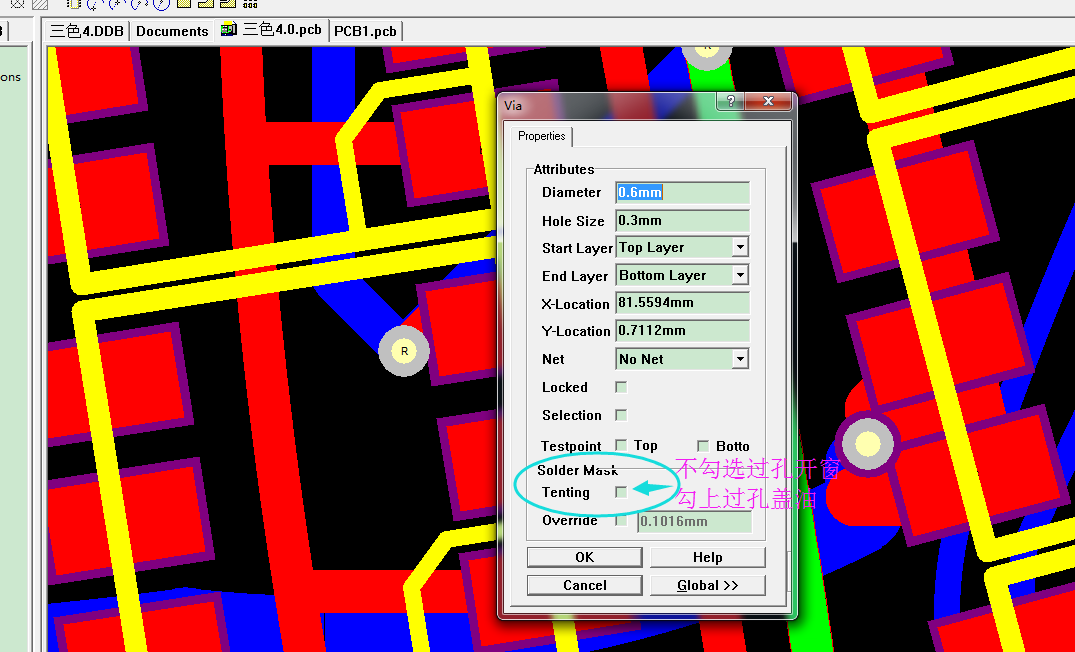
Task: Switch to the PCB1.pcb tab
Action: 365,31
